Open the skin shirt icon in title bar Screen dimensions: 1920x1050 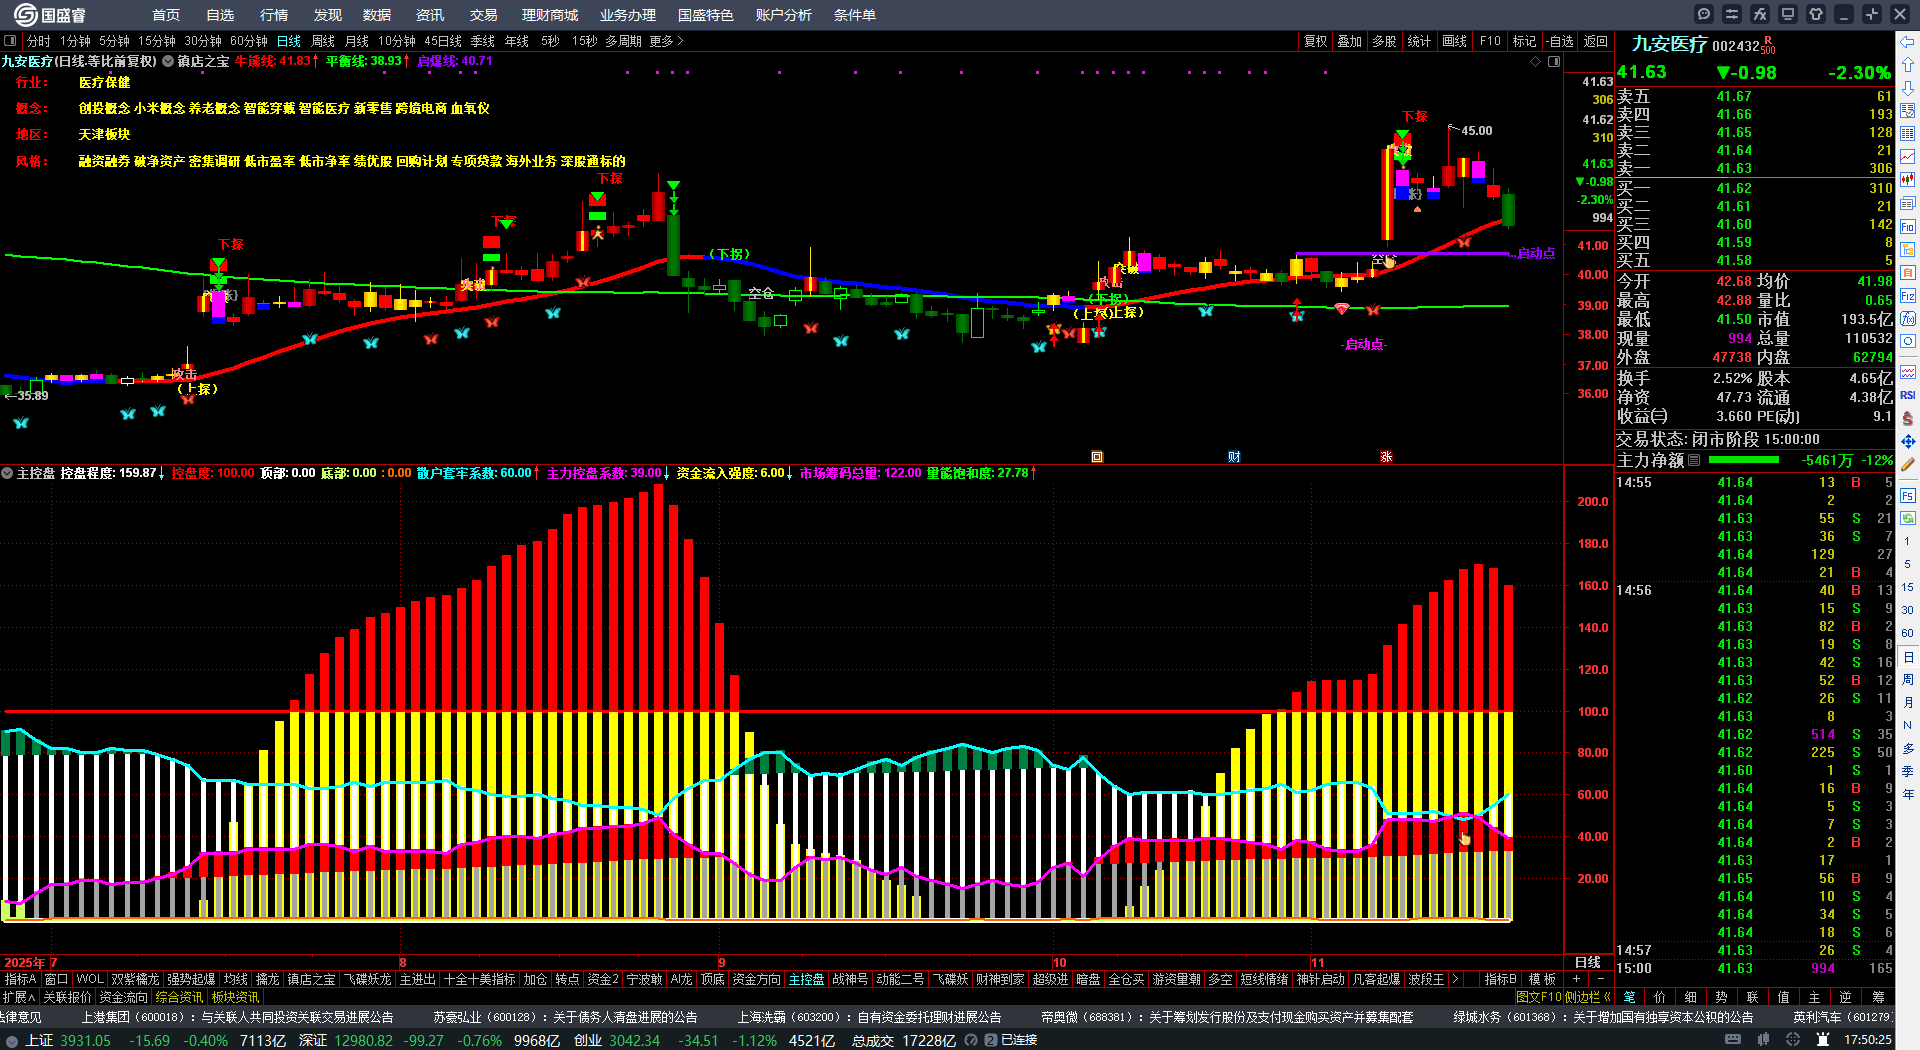point(1816,14)
